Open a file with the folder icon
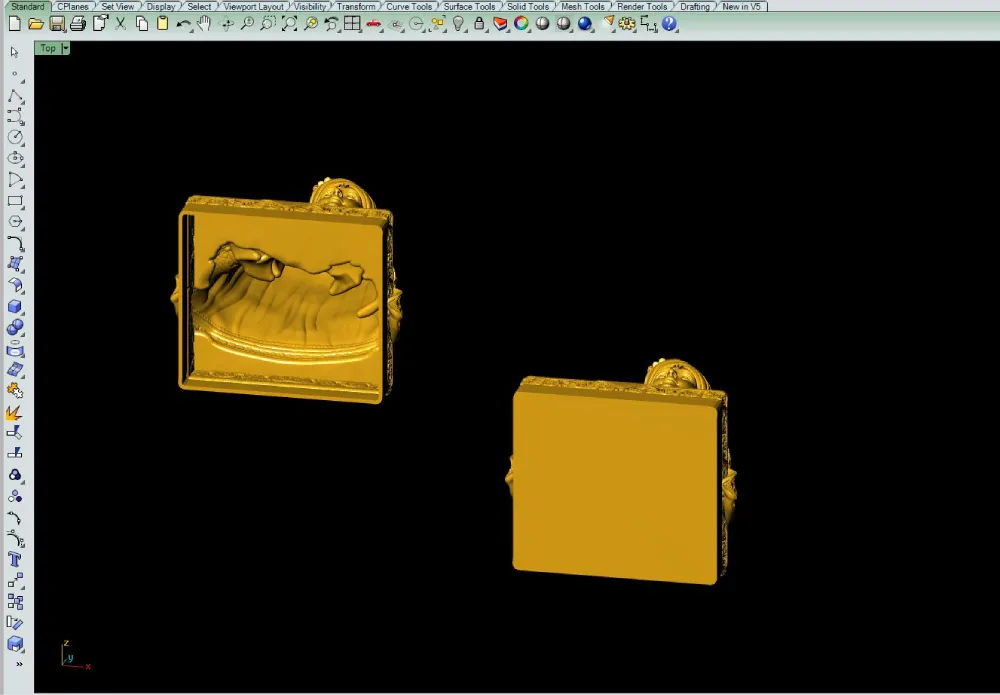The width and height of the screenshot is (1000, 695). tap(36, 24)
